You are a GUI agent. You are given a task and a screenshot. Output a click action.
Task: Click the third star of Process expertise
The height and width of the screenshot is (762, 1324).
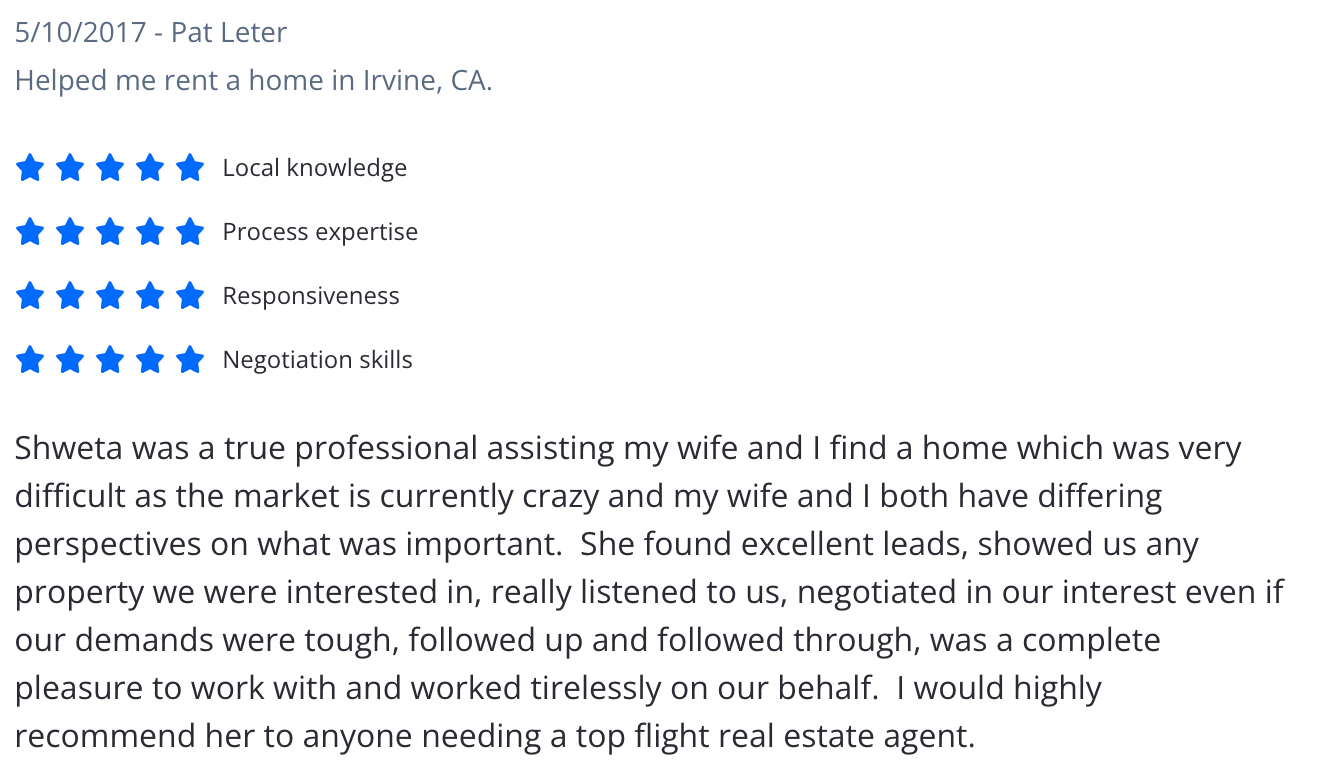tap(110, 232)
